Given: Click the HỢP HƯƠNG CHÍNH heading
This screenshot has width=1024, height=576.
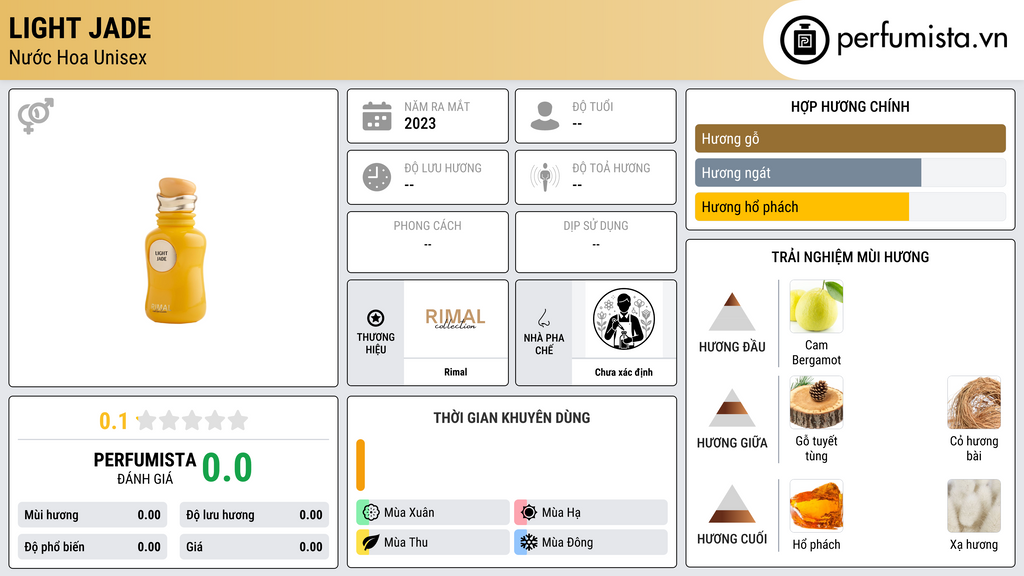Looking at the screenshot, I should pos(850,106).
